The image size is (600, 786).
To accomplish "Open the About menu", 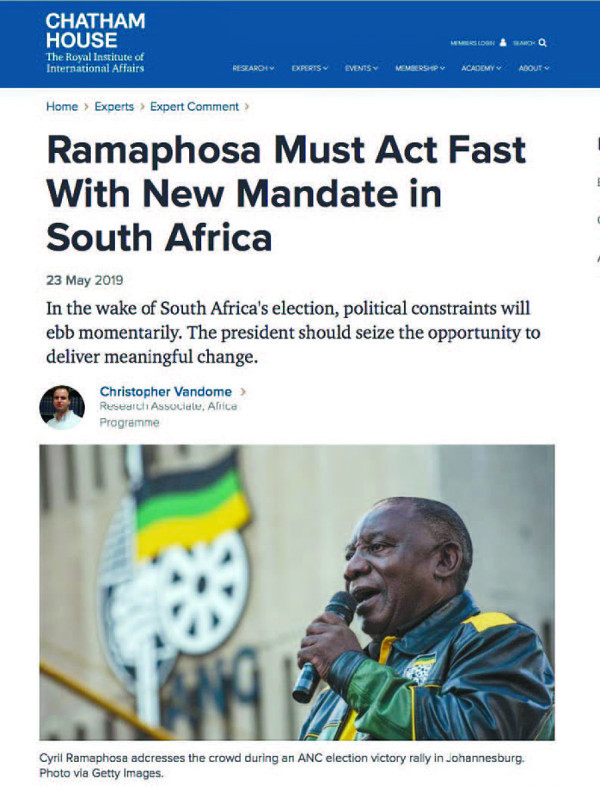I will pyautogui.click(x=534, y=68).
